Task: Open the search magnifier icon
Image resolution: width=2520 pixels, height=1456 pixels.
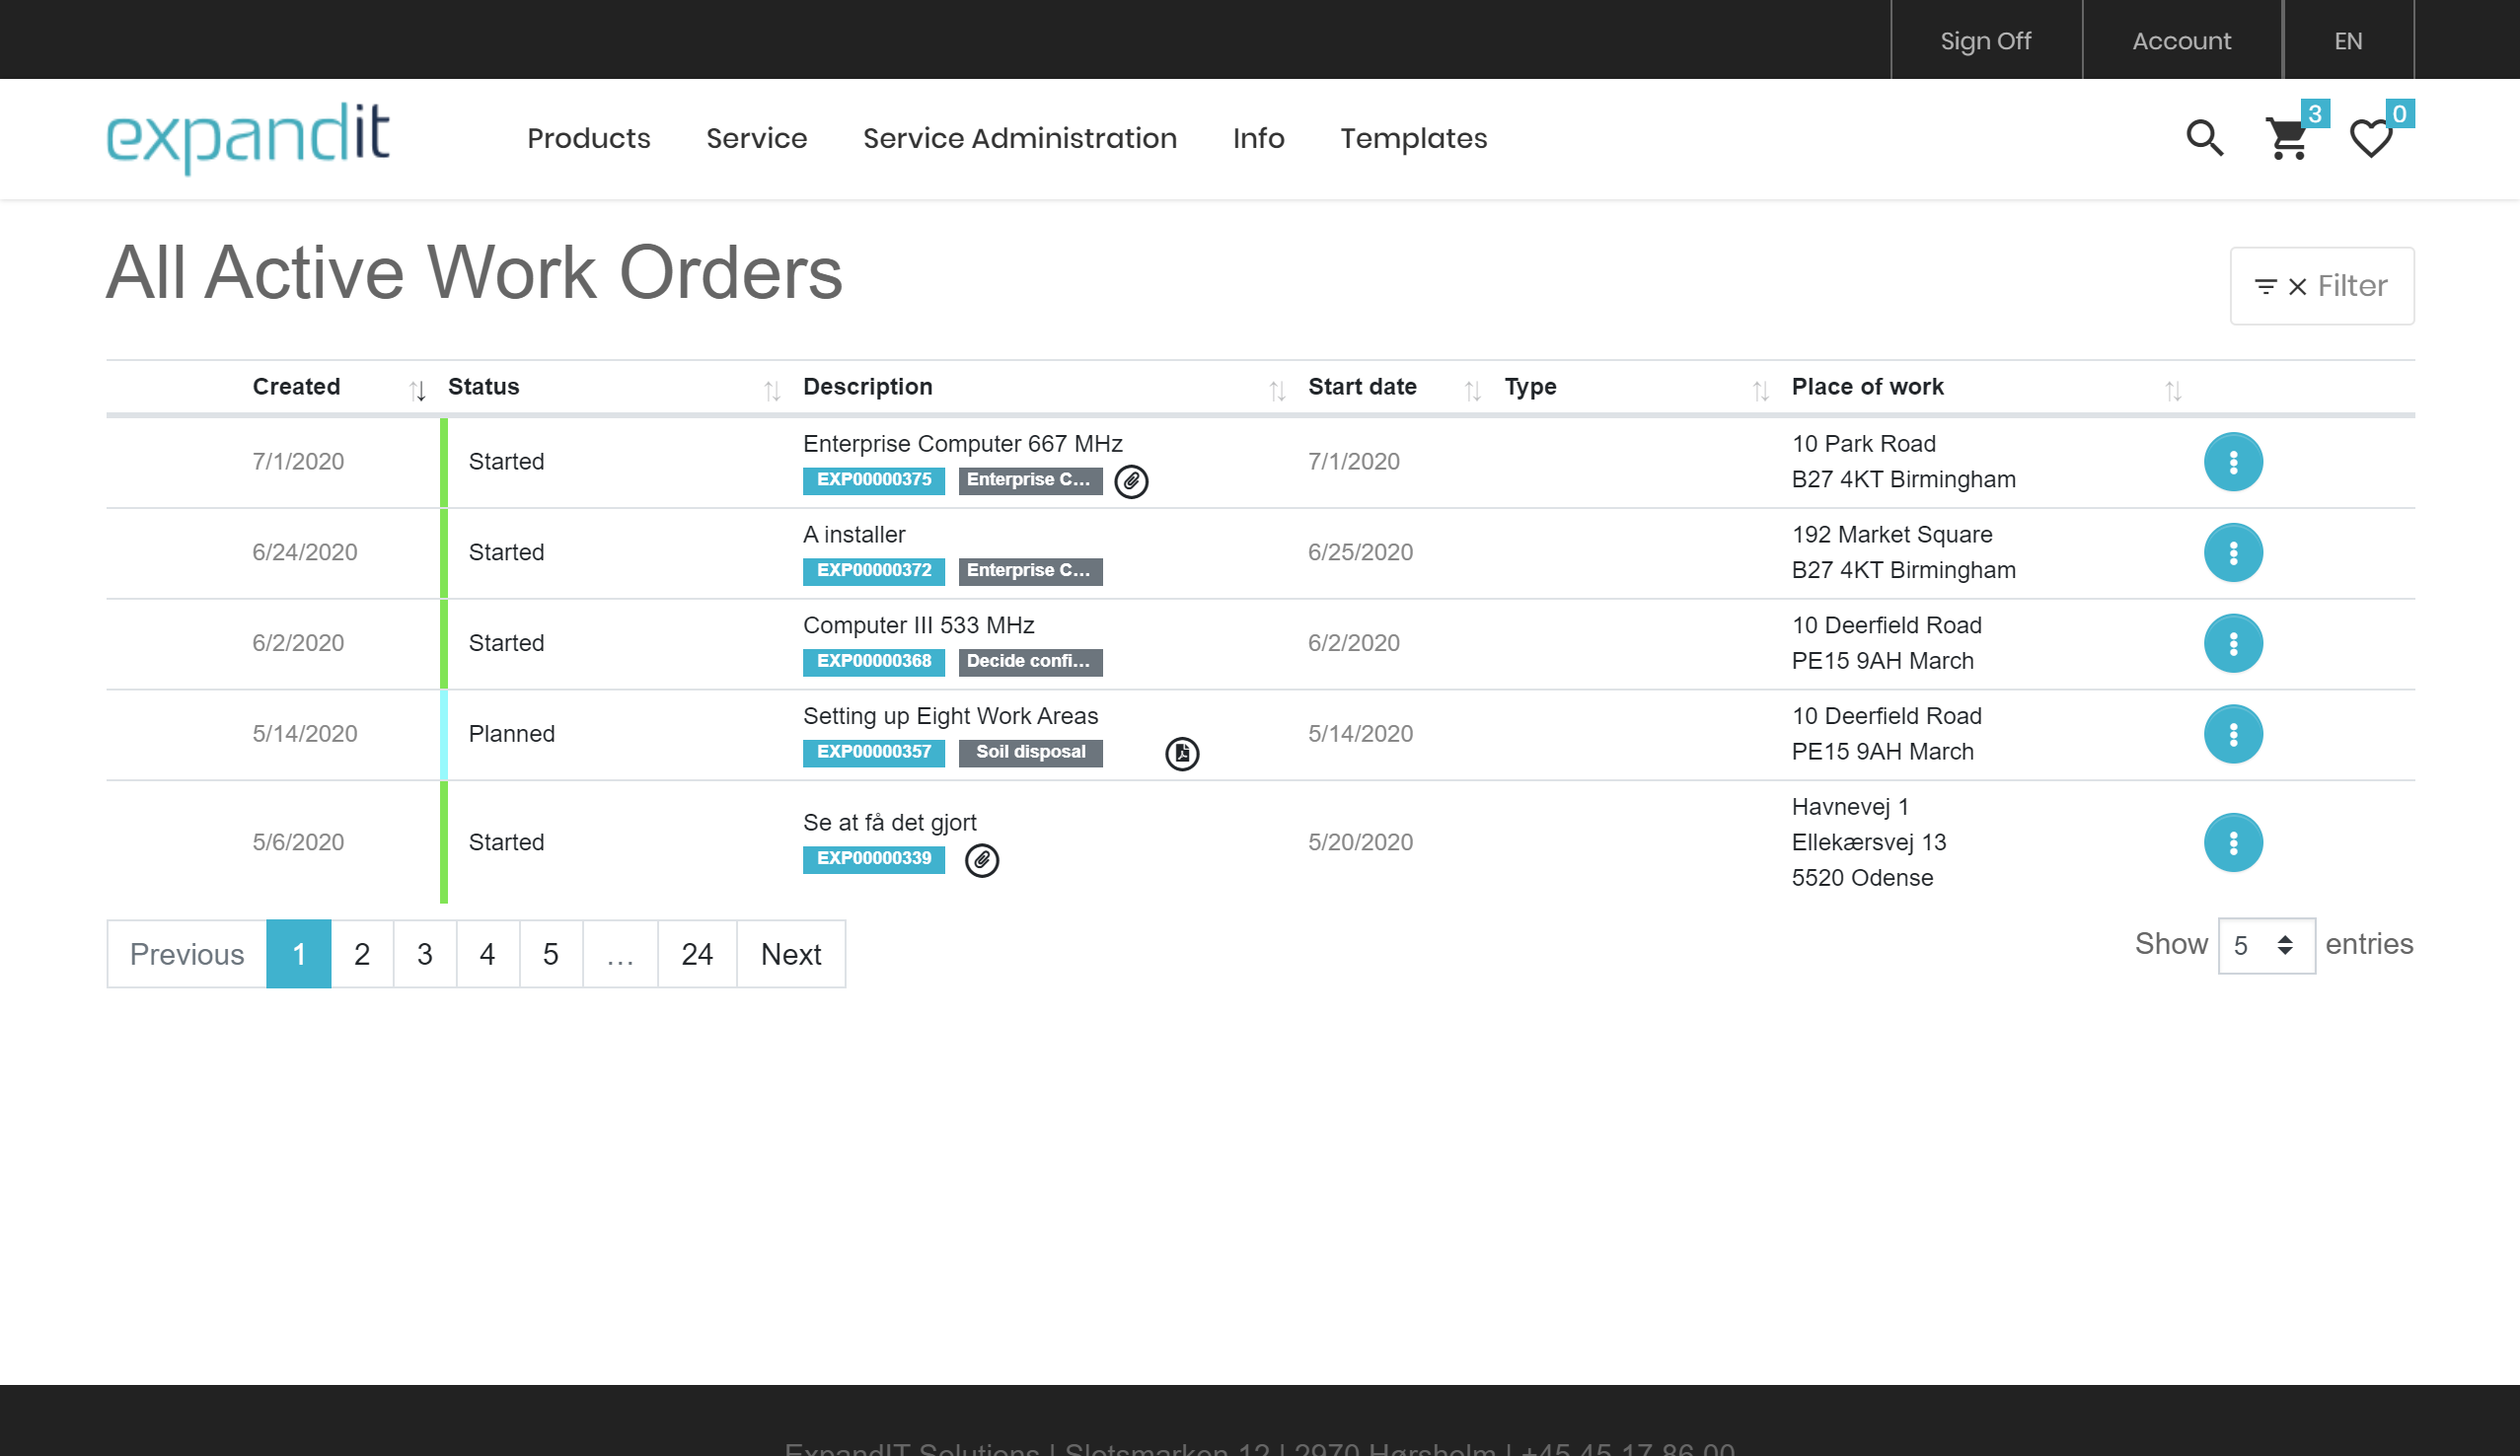Action: (2204, 138)
